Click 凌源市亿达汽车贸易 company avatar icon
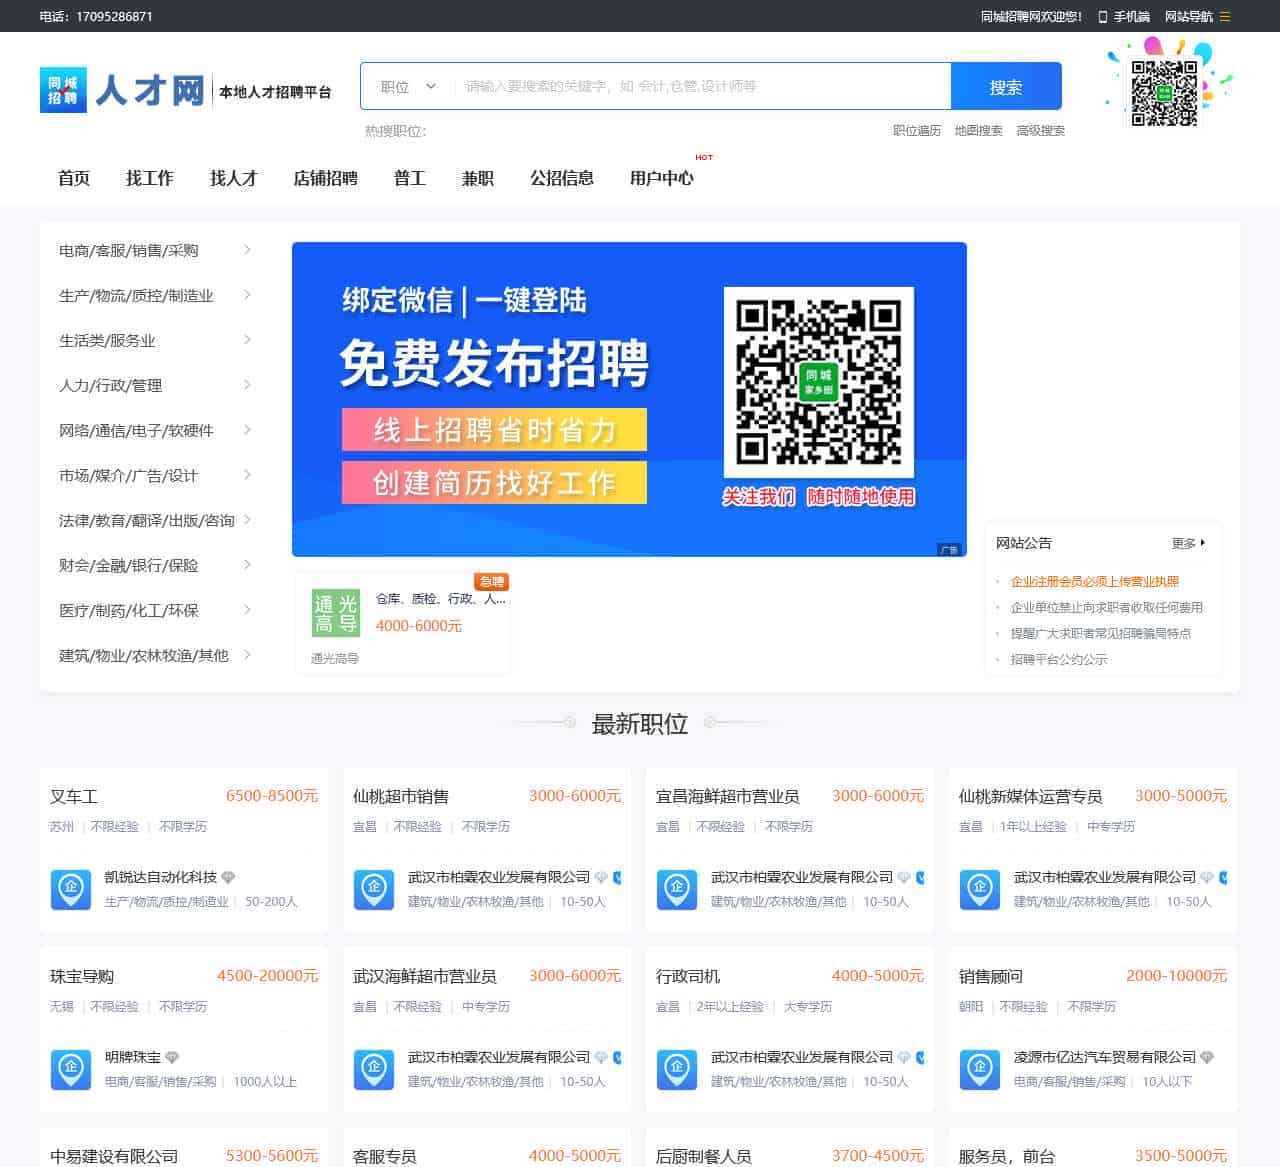 tap(979, 1069)
